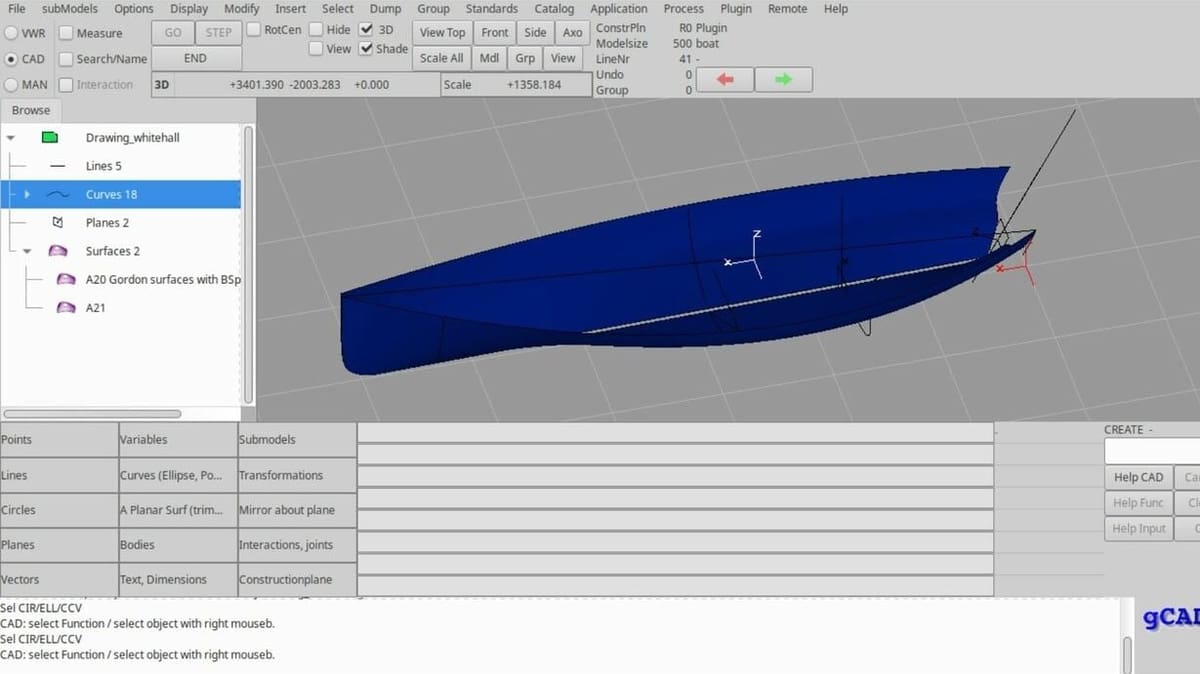
Task: Enable the Measure checkbox
Action: [x=66, y=33]
